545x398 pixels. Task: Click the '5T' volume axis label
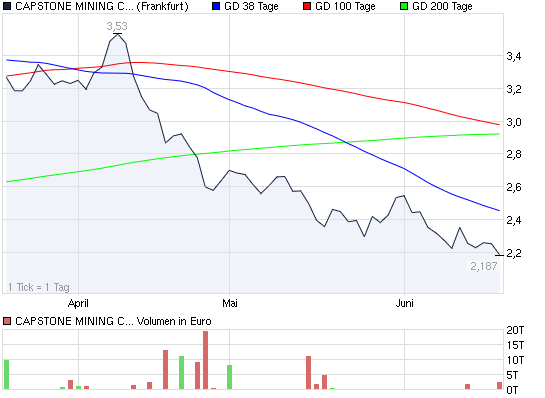[x=512, y=375]
